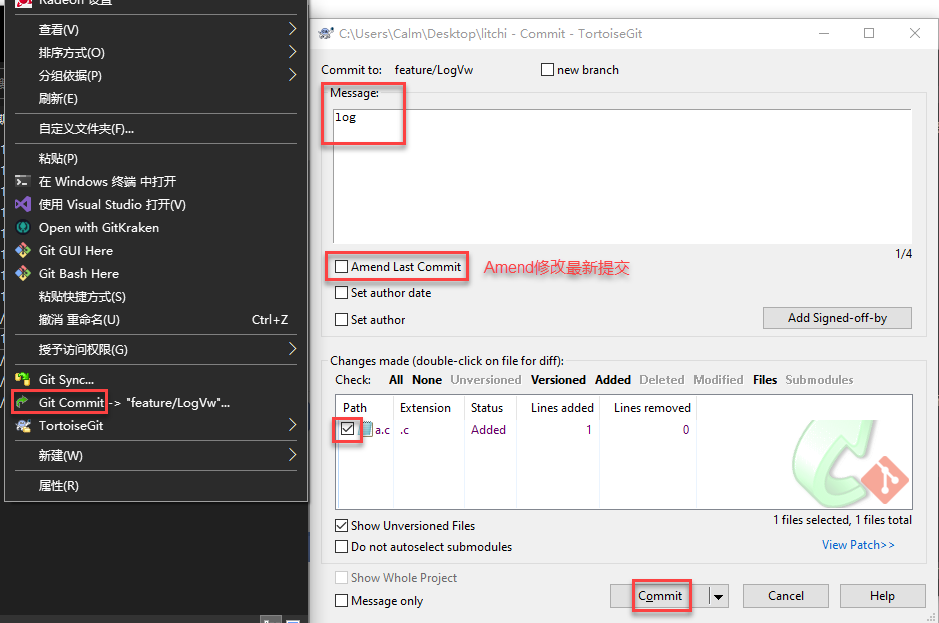
Task: Click the feature/LogVw branch name label
Action: pos(434,69)
